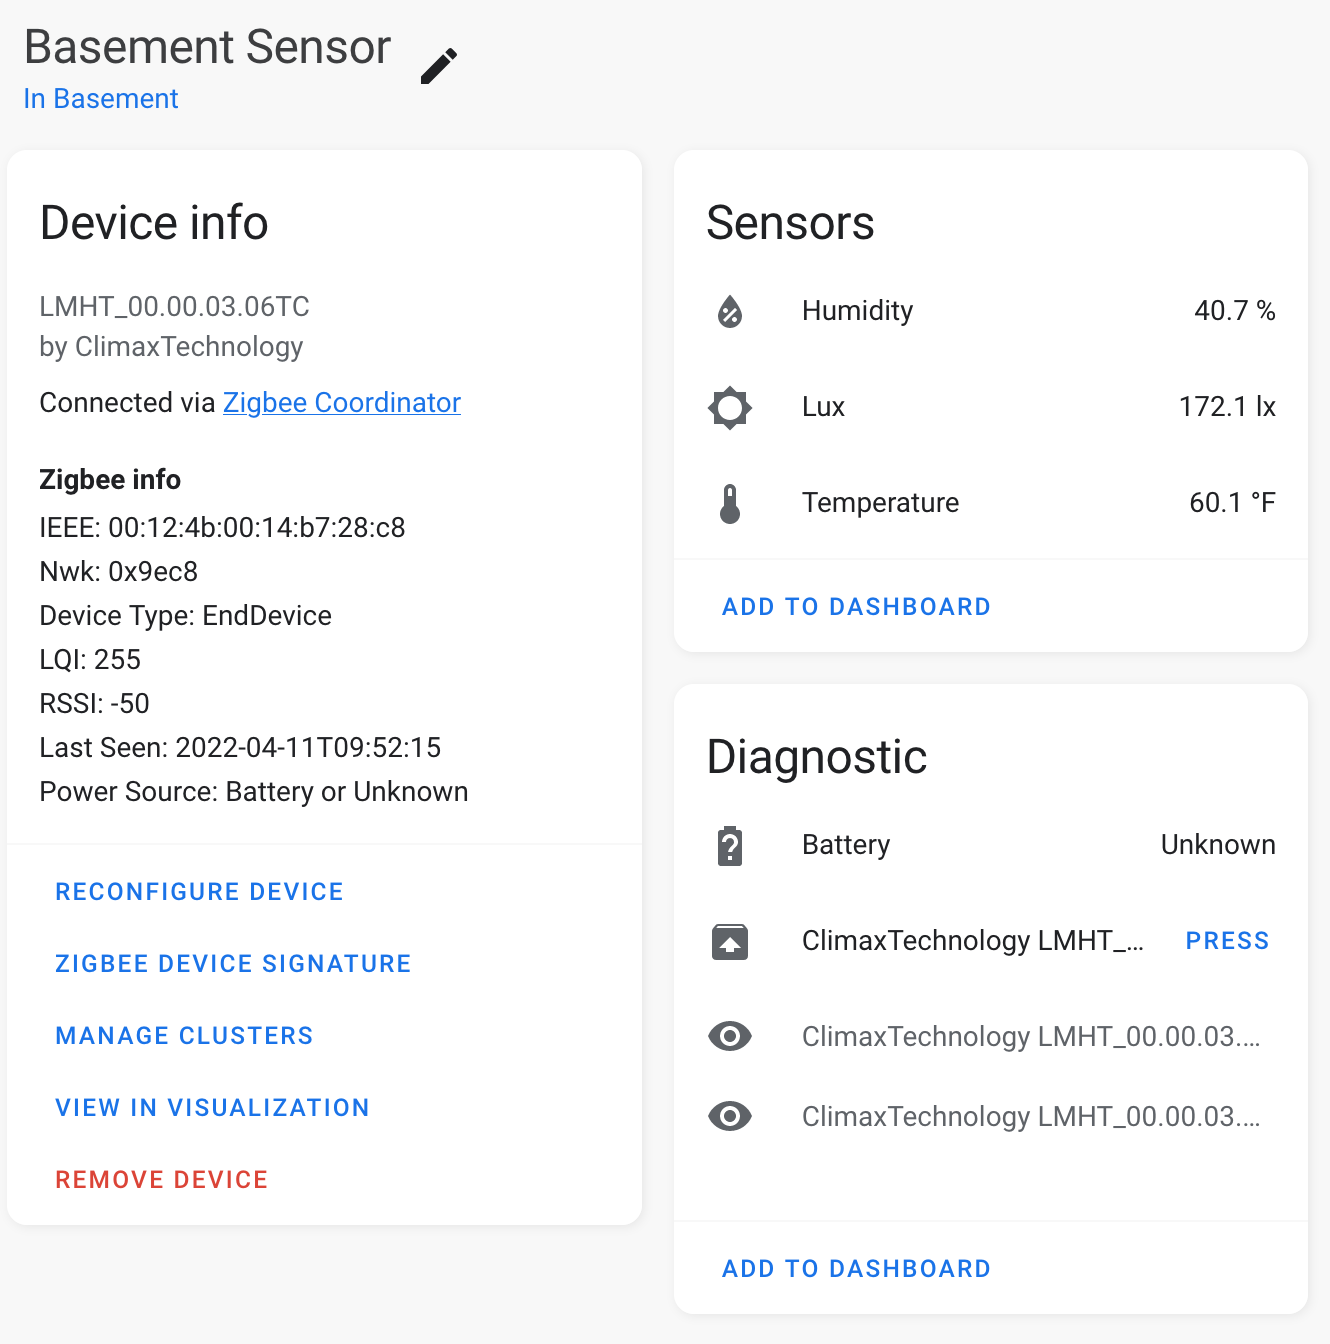
Task: Click the 60.1 °F temperature value
Action: 1232,503
